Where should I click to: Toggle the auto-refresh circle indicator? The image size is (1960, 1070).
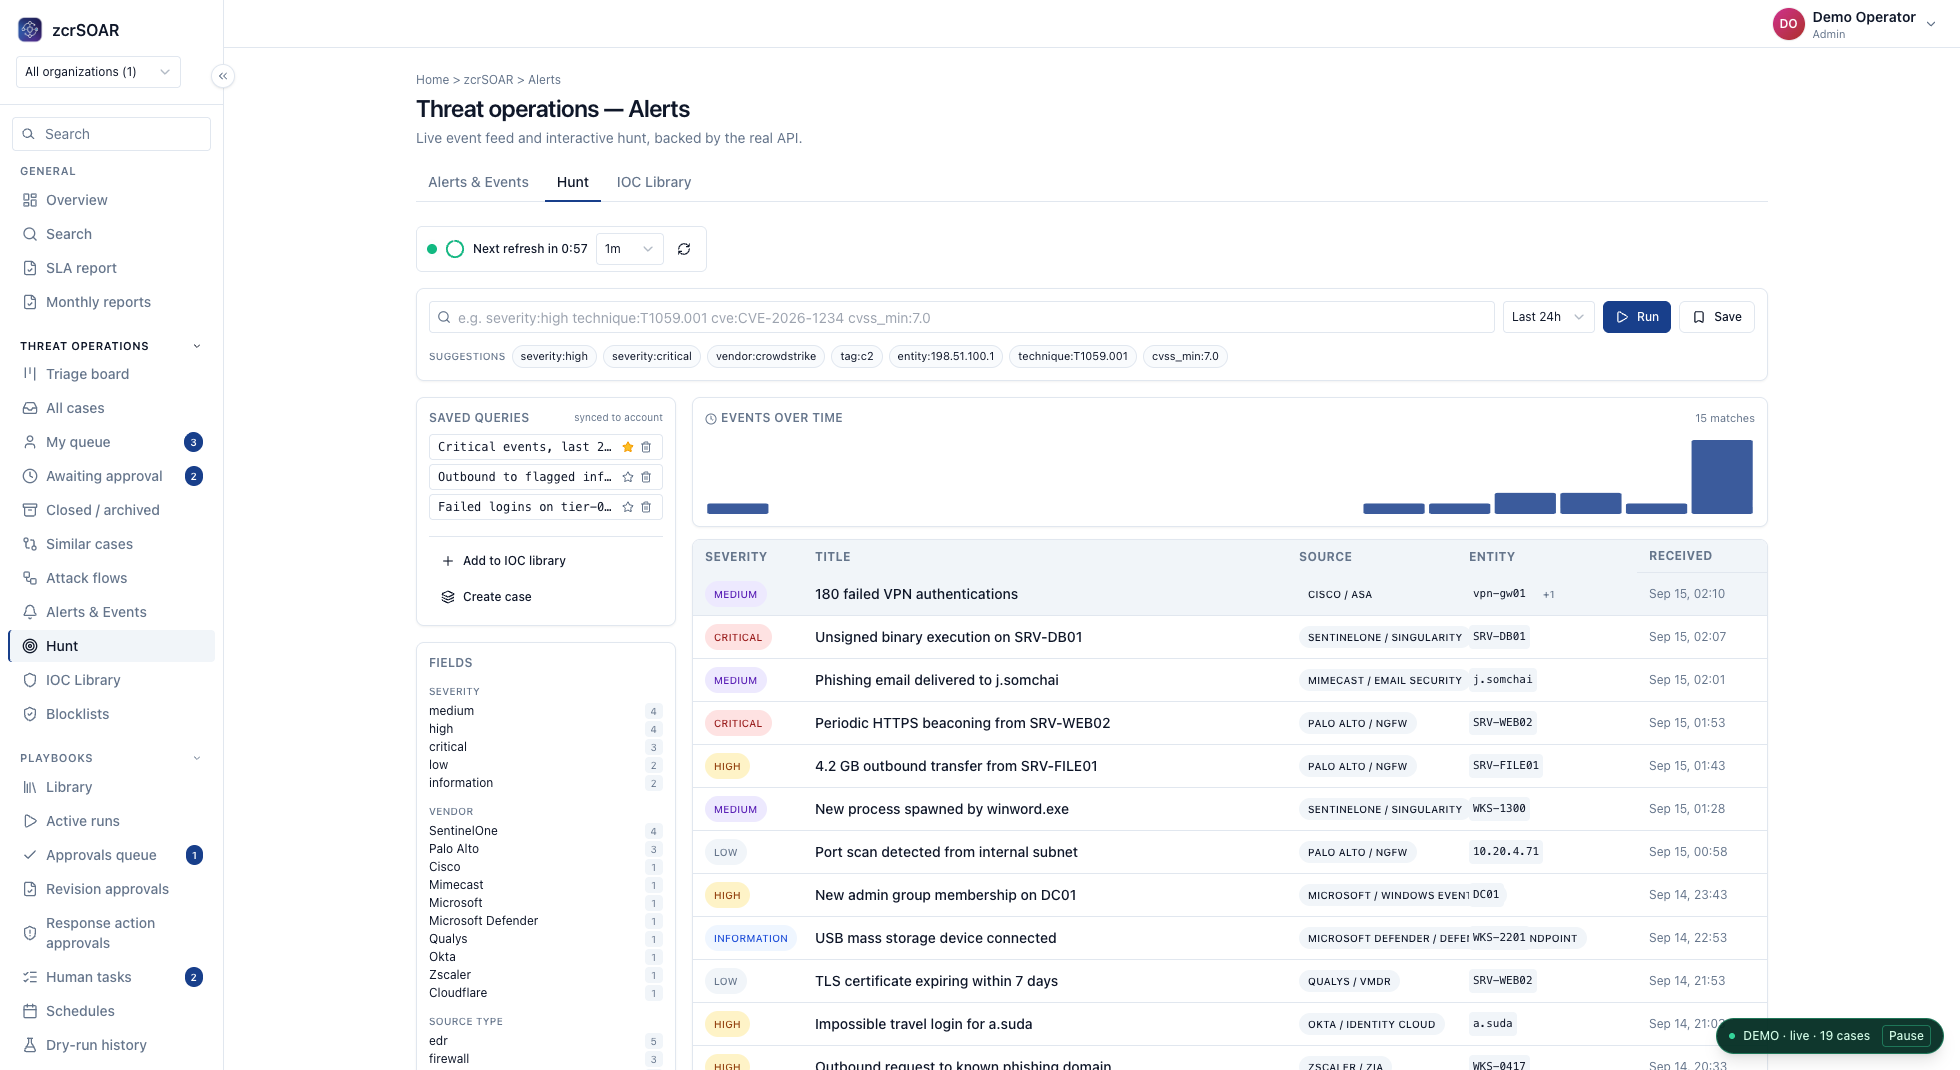(x=455, y=249)
